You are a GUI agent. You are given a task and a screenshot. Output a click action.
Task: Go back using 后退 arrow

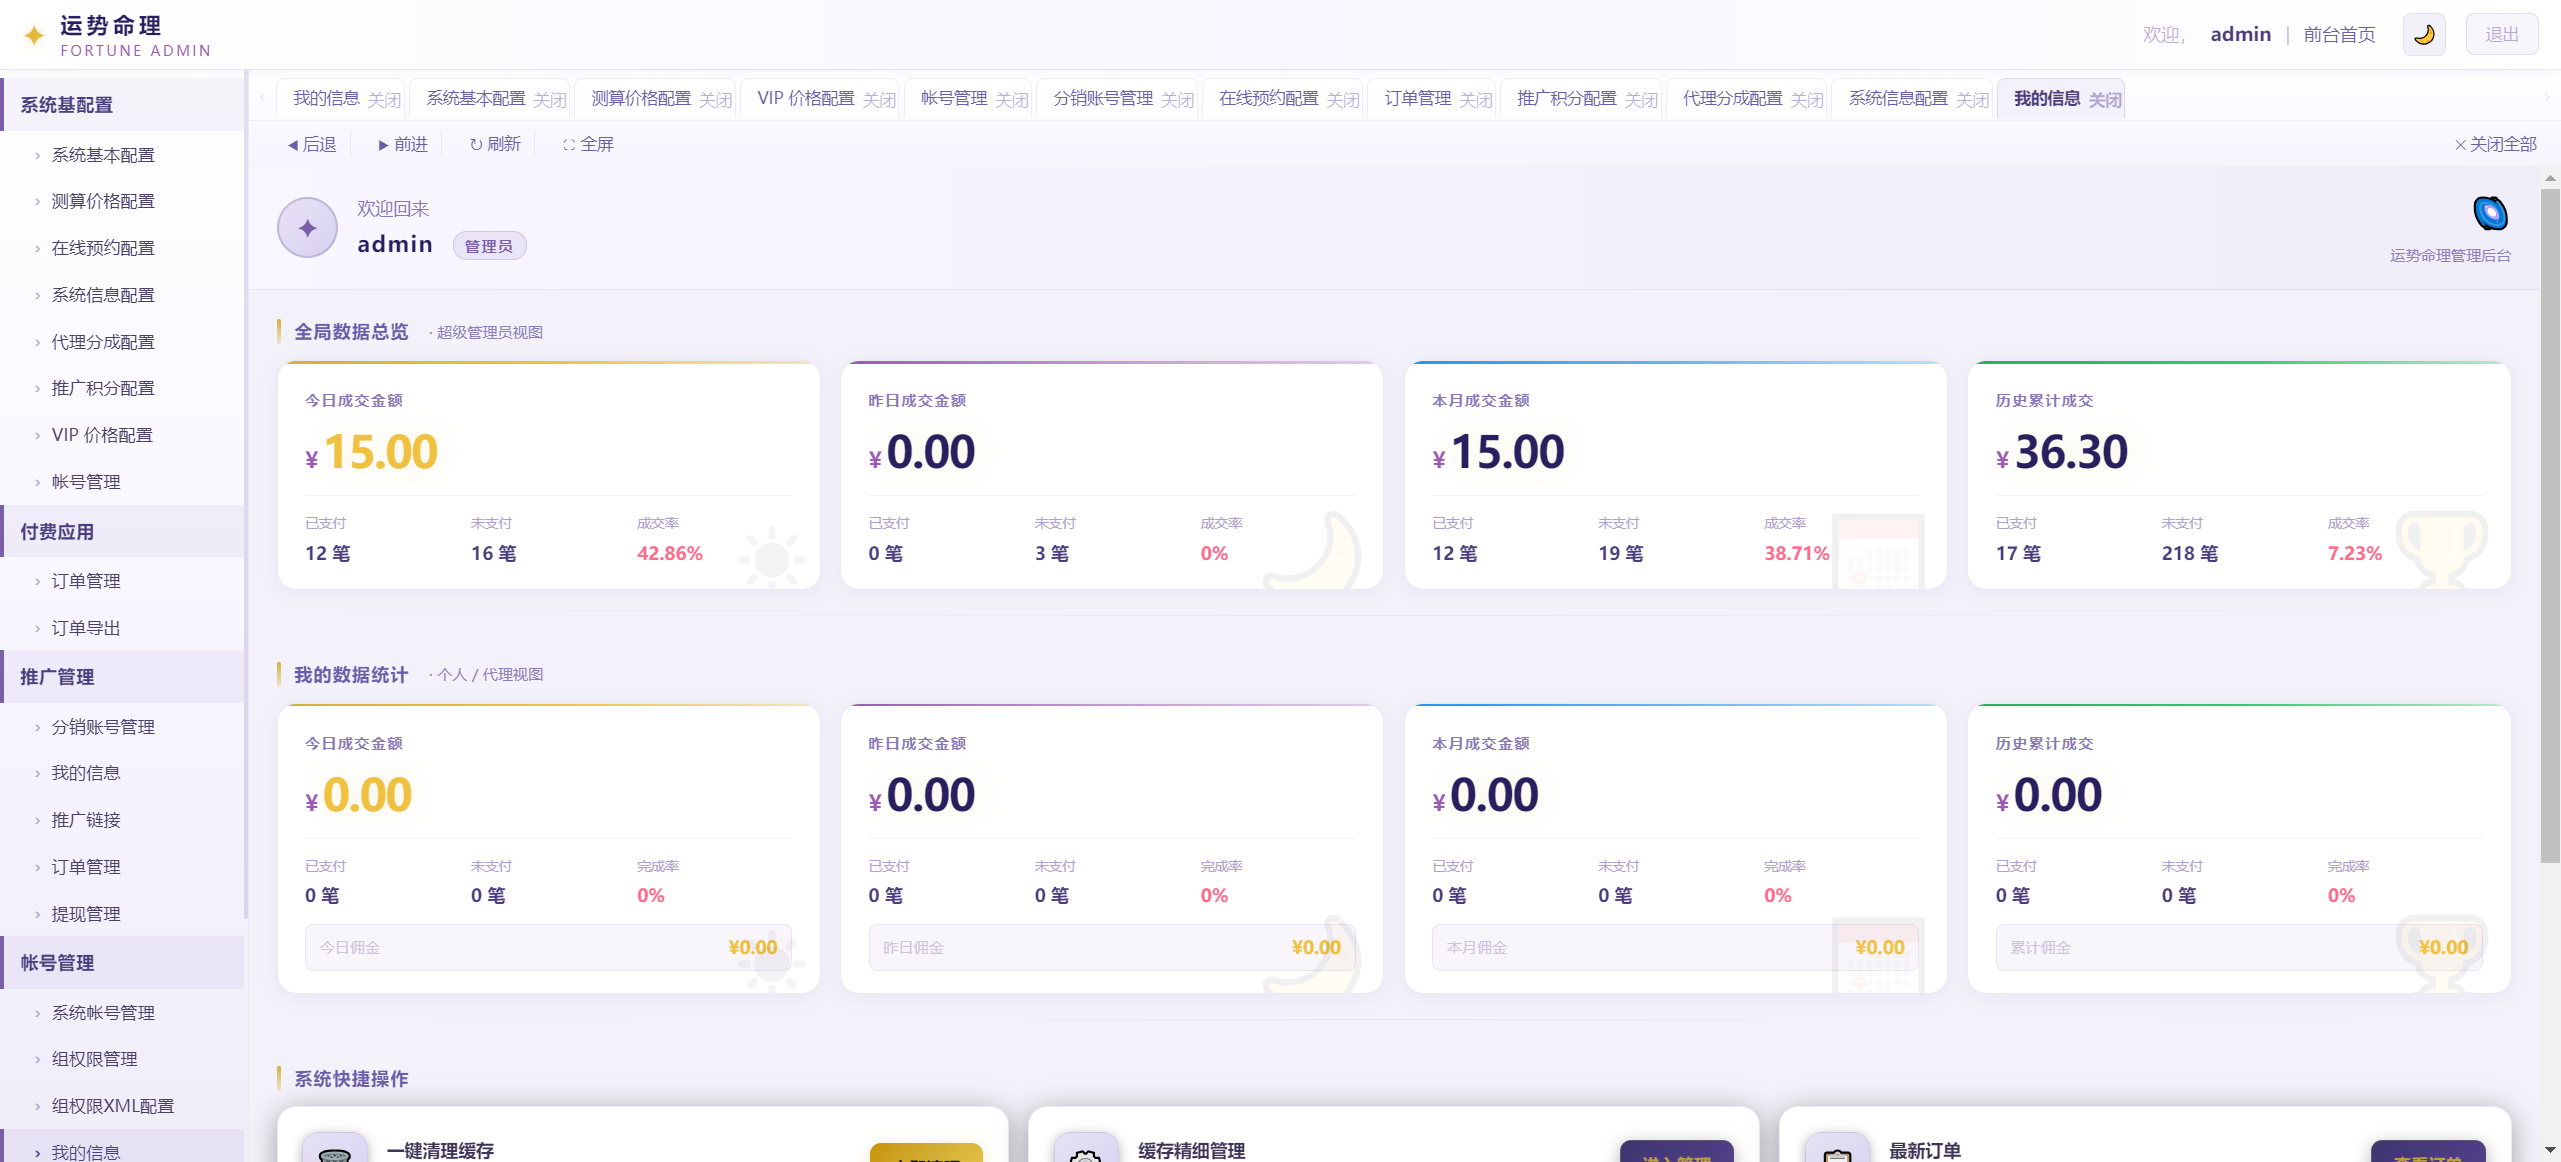tap(312, 144)
